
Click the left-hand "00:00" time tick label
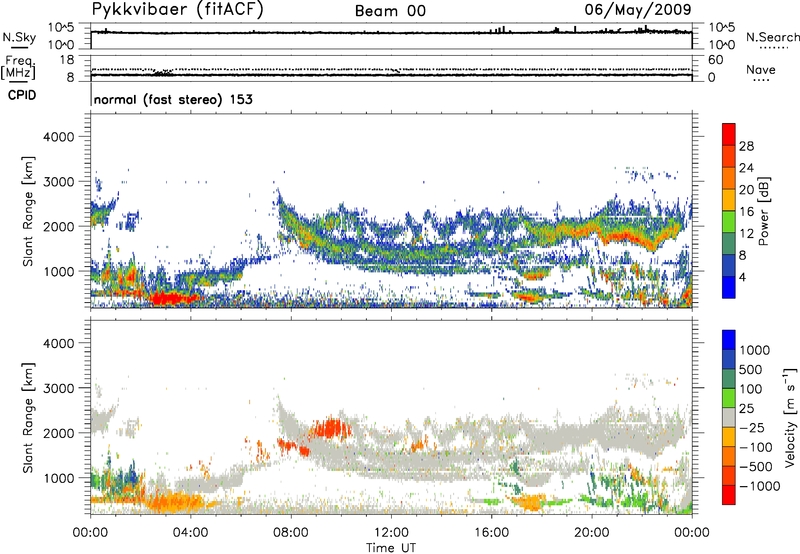point(90,533)
